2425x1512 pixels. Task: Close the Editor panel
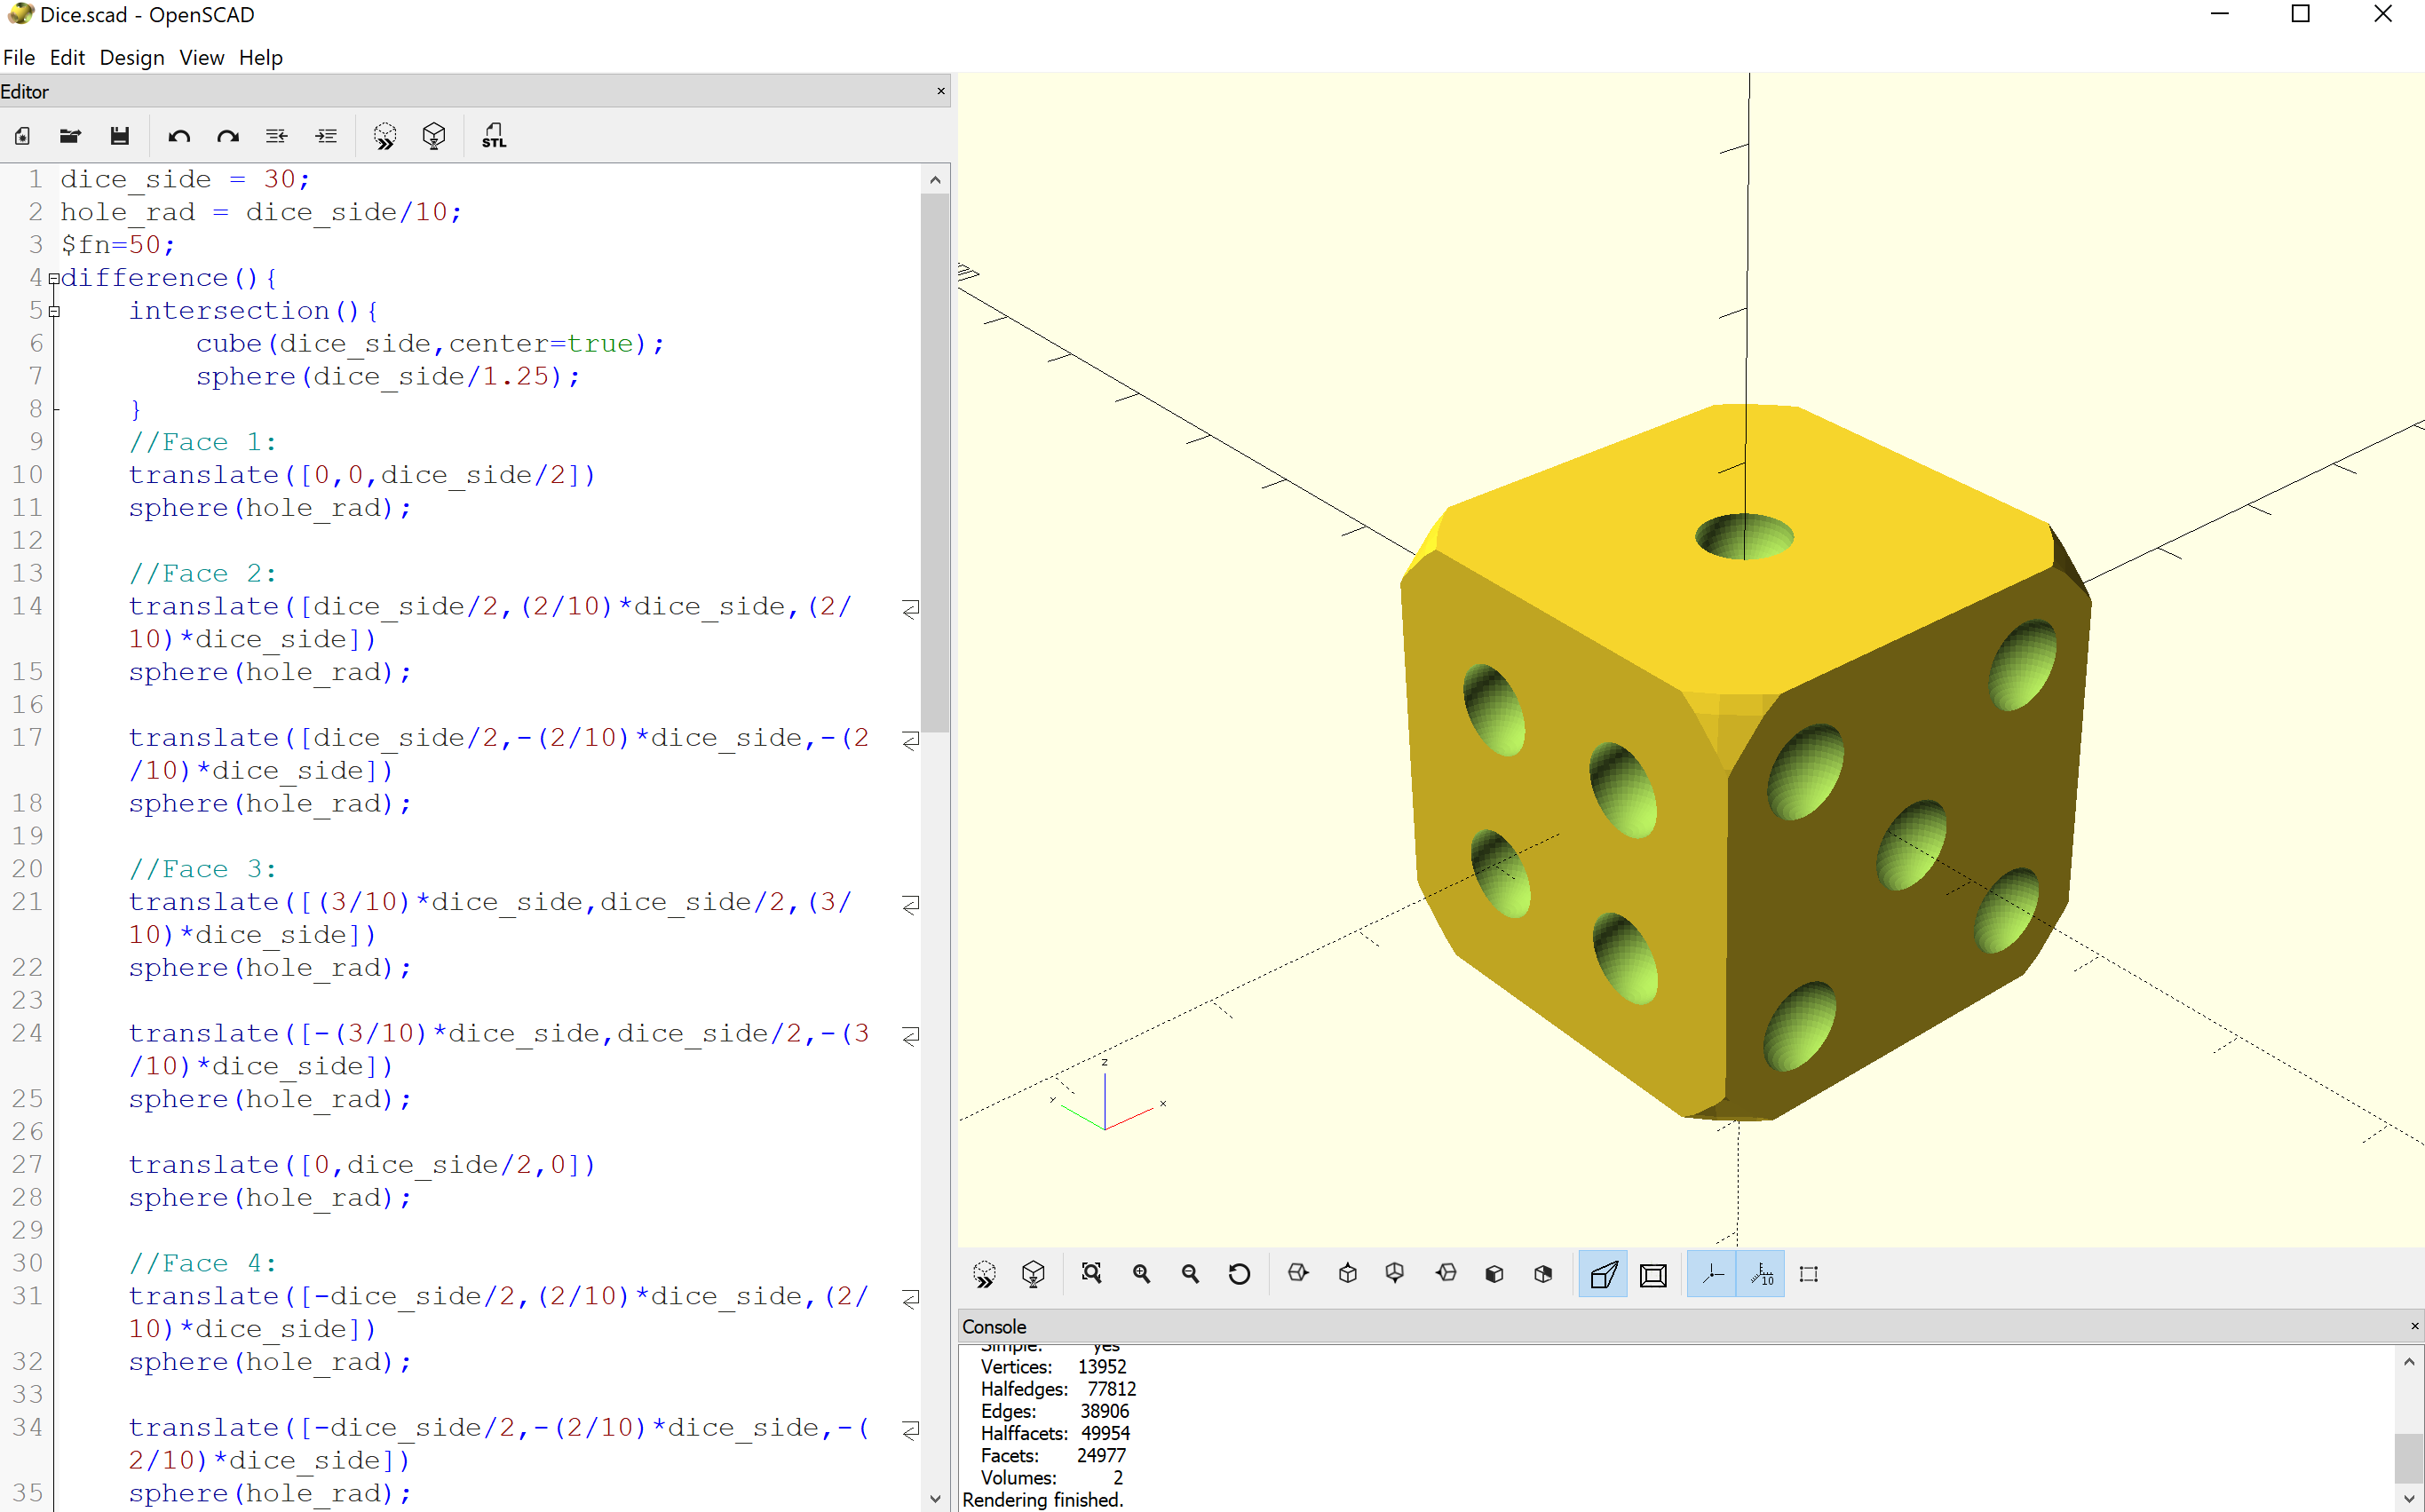(x=940, y=91)
